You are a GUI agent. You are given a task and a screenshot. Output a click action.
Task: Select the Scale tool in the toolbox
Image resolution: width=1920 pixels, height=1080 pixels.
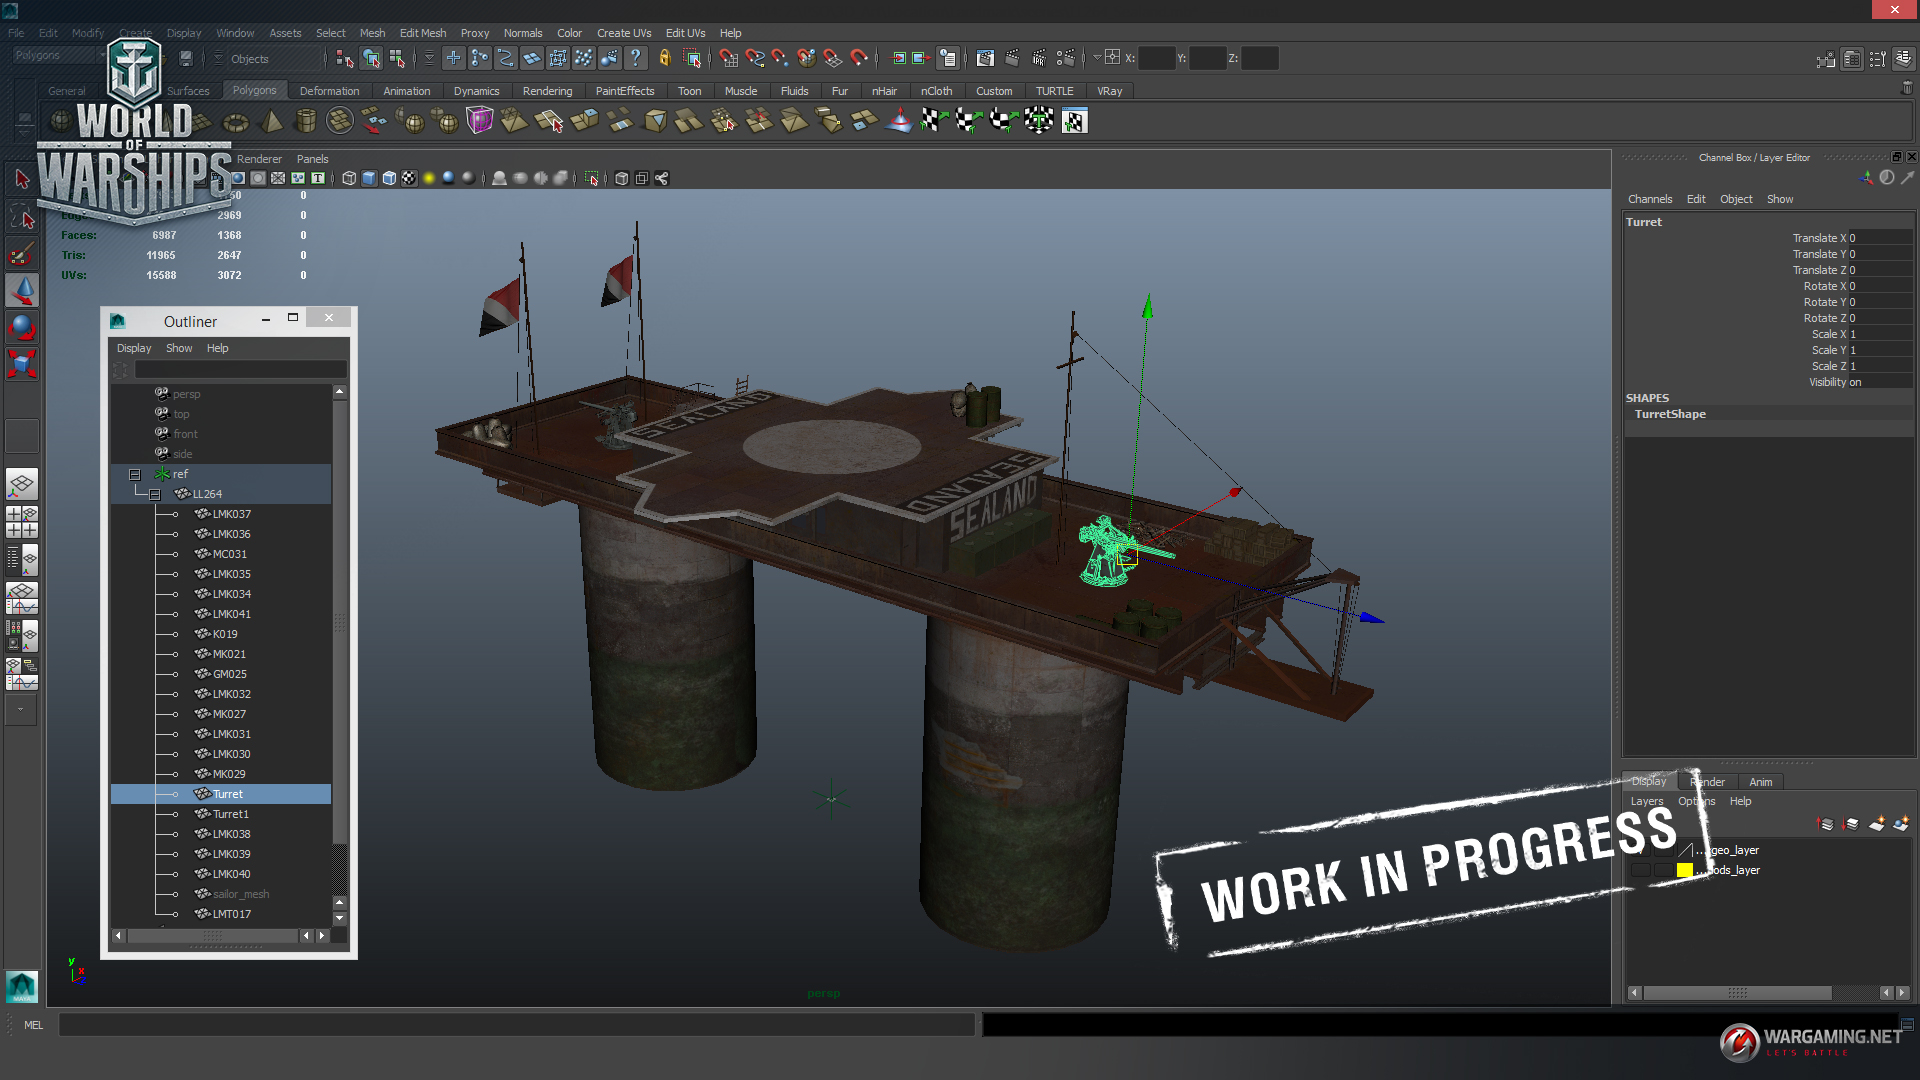coord(22,363)
